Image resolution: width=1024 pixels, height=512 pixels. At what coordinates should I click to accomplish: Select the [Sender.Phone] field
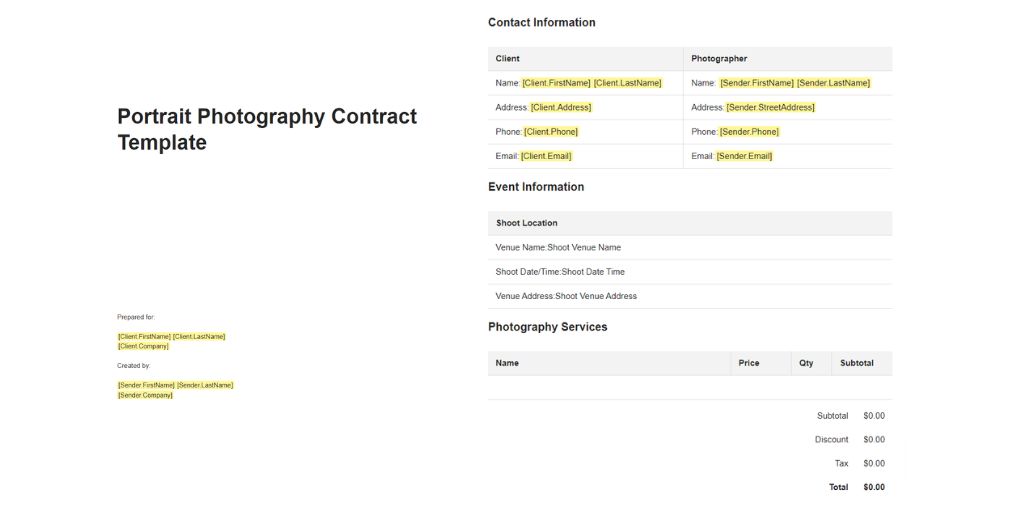point(749,132)
